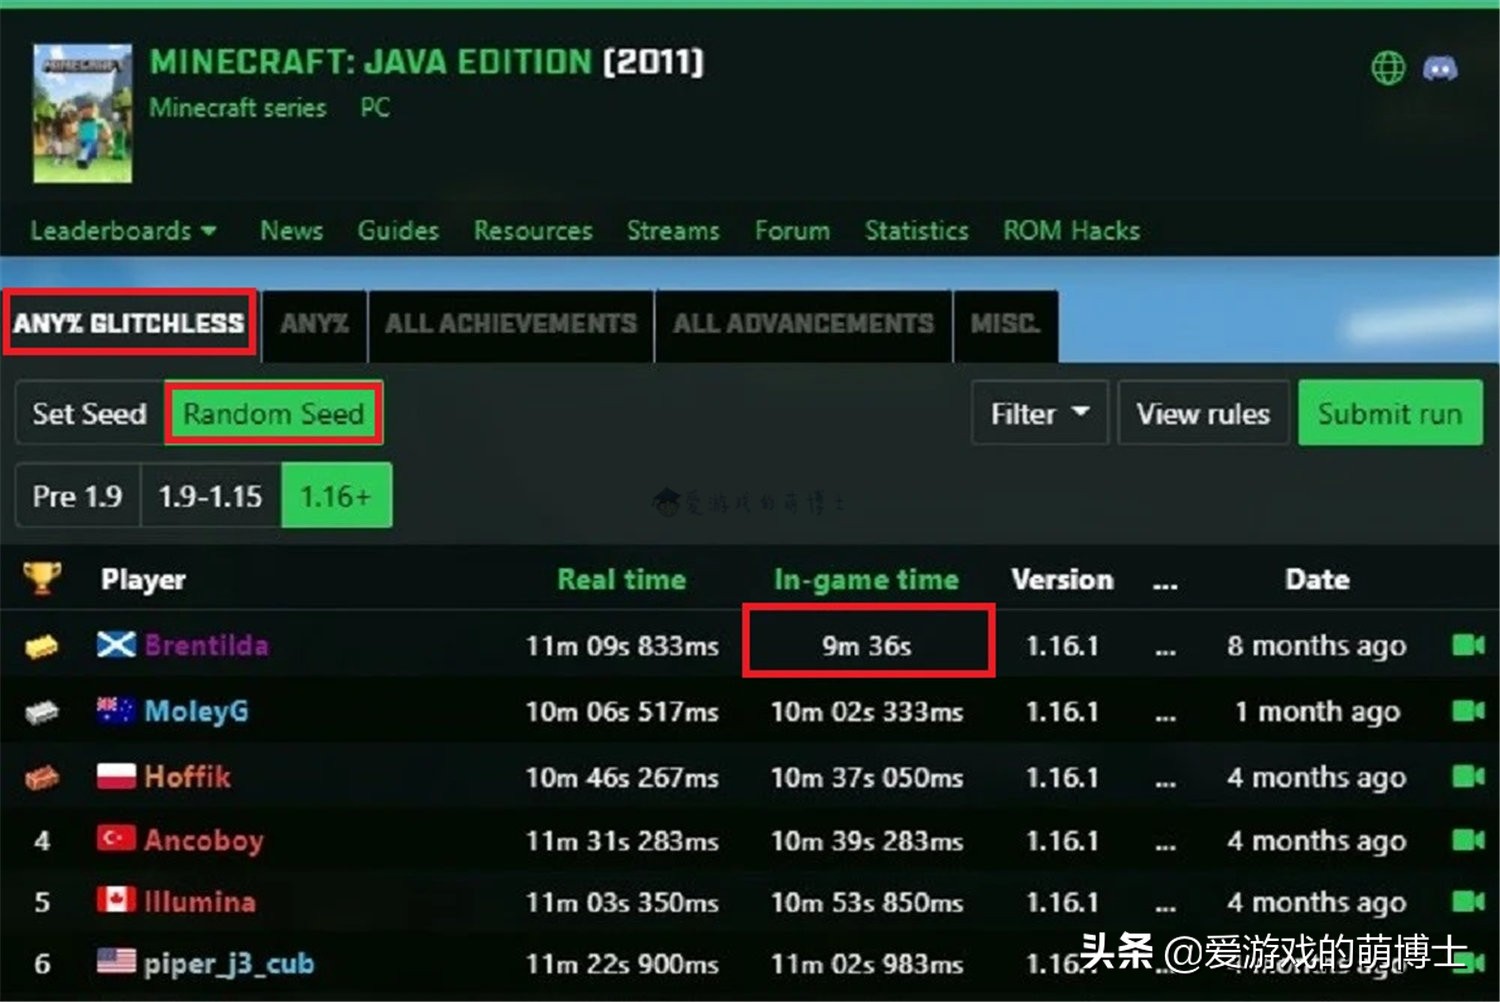Switch to the Misc. tab

point(1005,324)
